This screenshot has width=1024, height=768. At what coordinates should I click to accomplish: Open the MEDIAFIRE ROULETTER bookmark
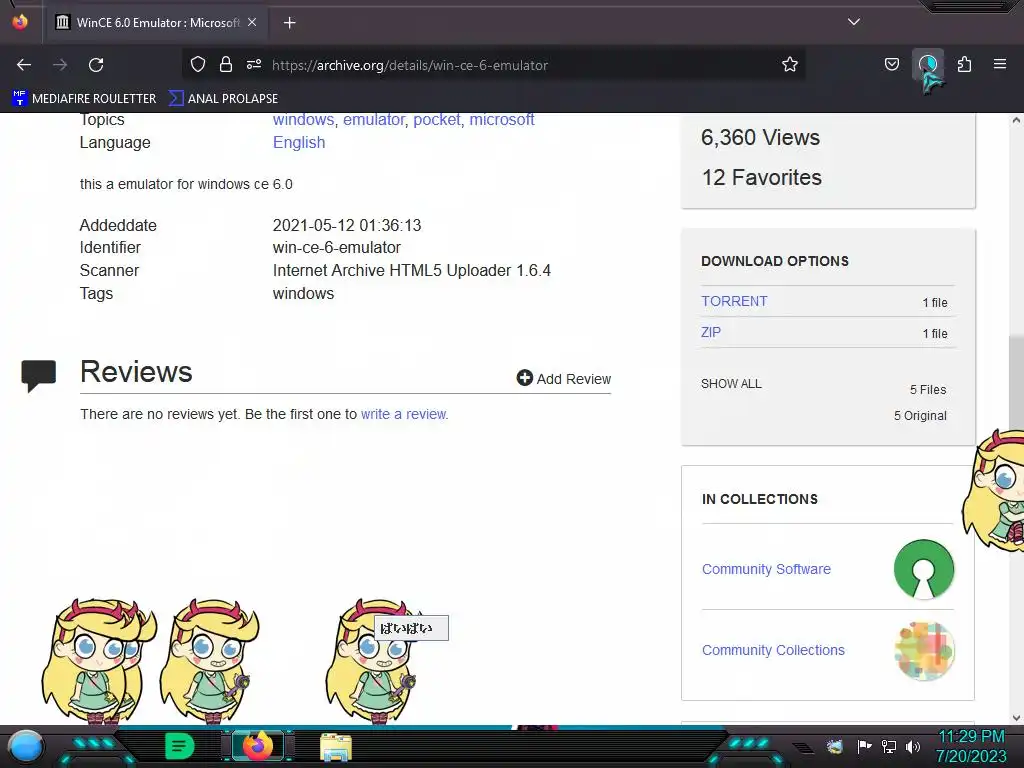pyautogui.click(x=84, y=99)
